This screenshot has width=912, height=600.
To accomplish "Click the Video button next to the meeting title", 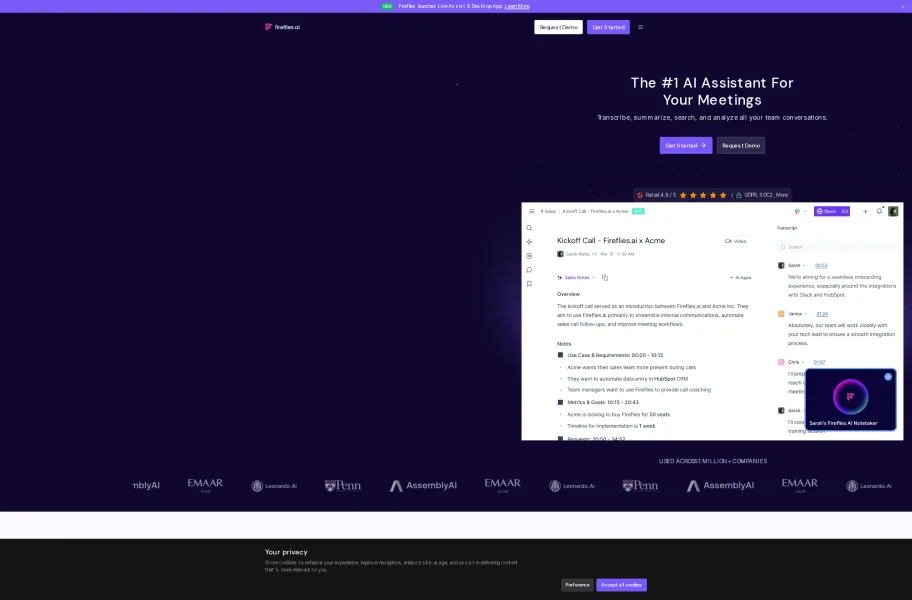I will 736,241.
